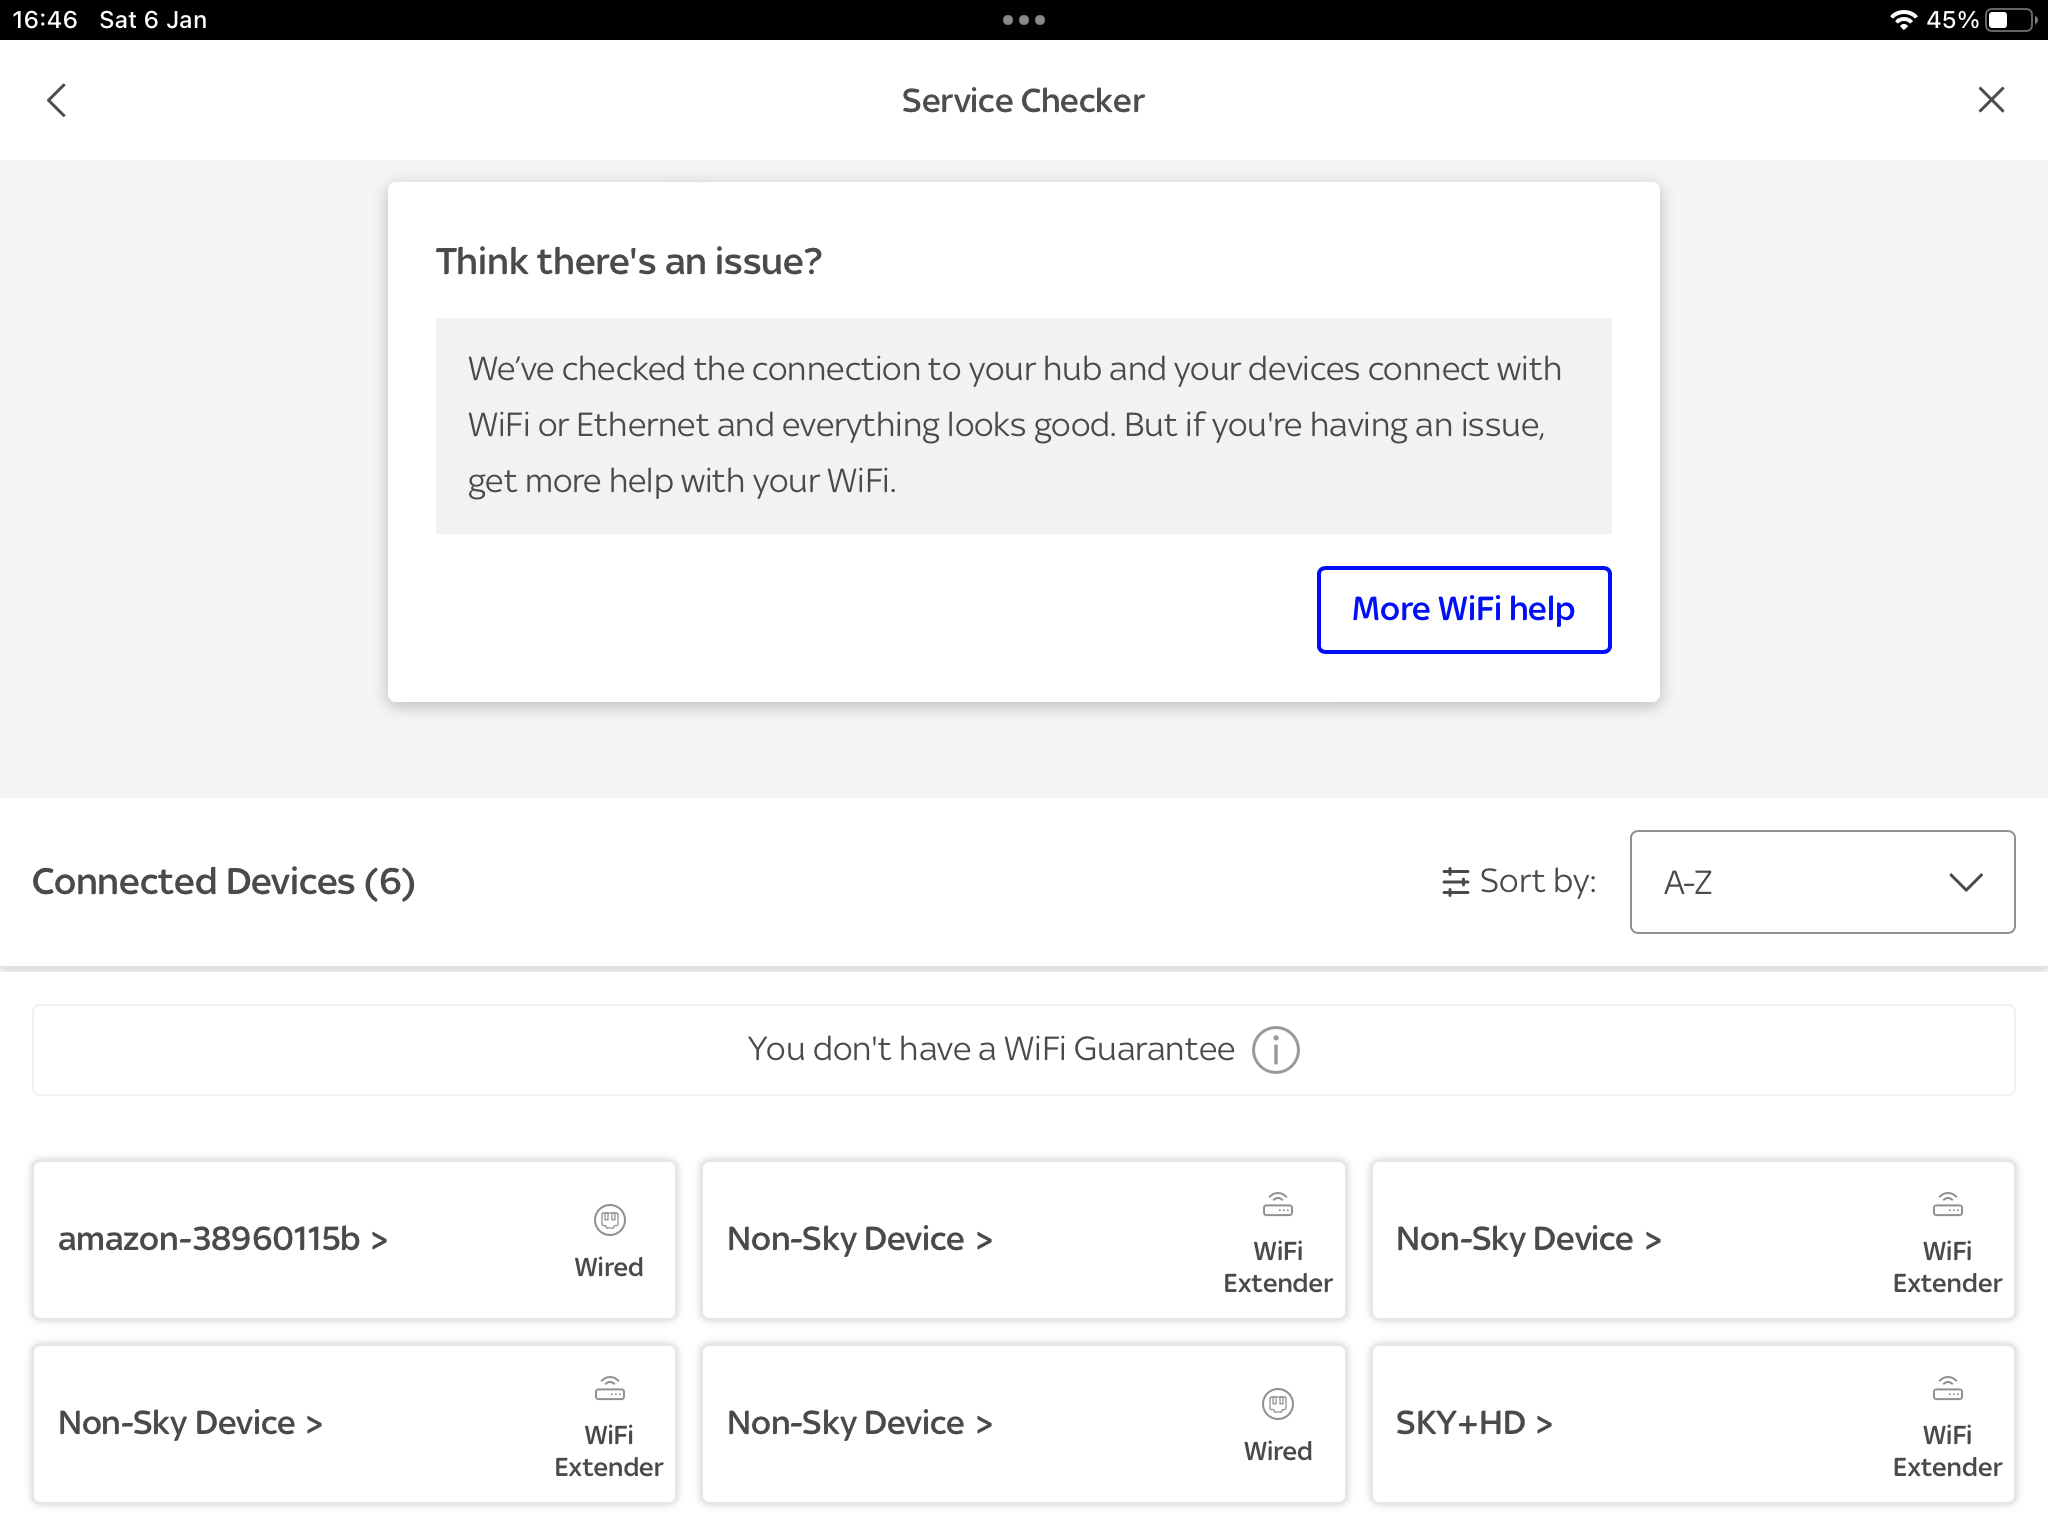This screenshot has width=2048, height=1536.
Task: Expand the sort dropdown chevron
Action: (1965, 882)
